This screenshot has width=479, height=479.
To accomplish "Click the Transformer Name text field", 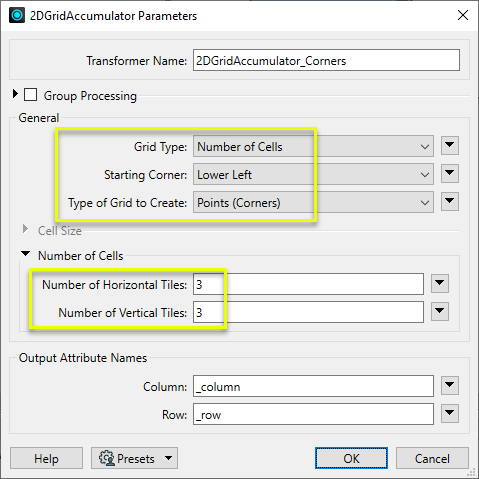I will [326, 60].
